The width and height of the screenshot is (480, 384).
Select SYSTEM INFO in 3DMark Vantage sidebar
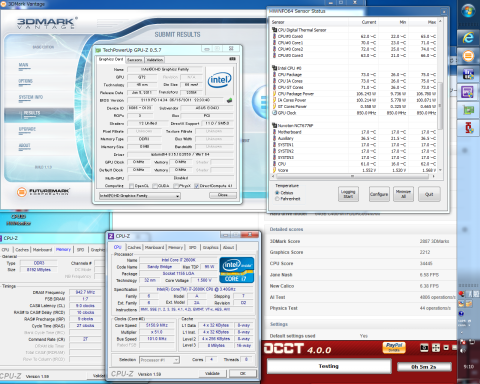pos(31,97)
